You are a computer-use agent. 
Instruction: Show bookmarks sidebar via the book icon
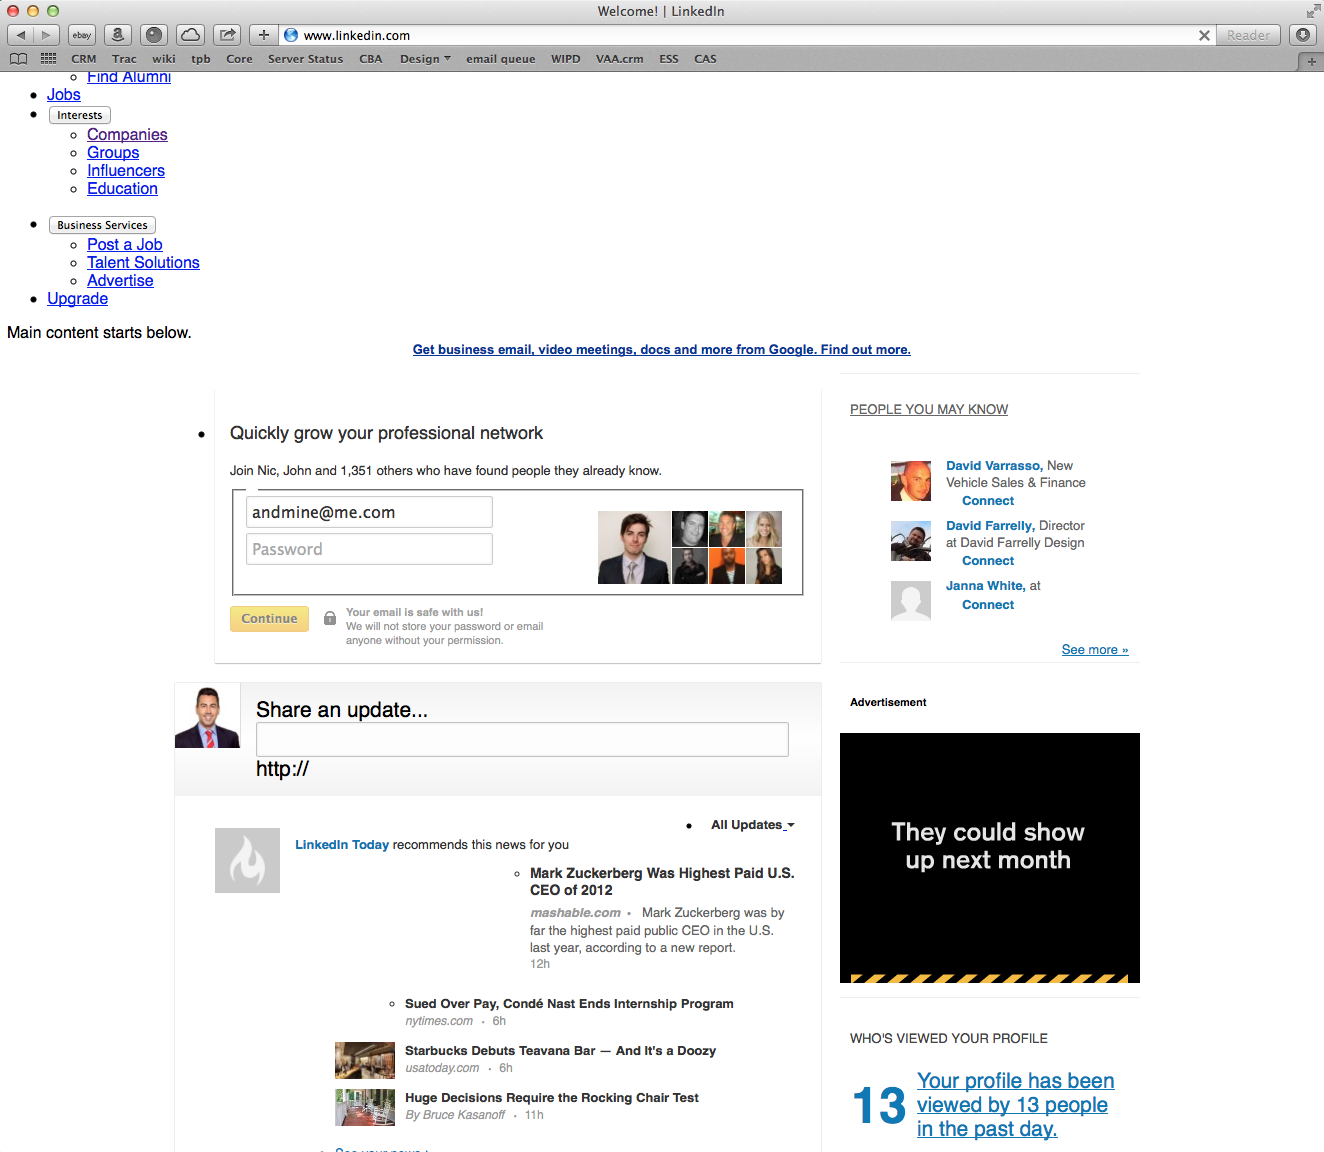pos(18,58)
